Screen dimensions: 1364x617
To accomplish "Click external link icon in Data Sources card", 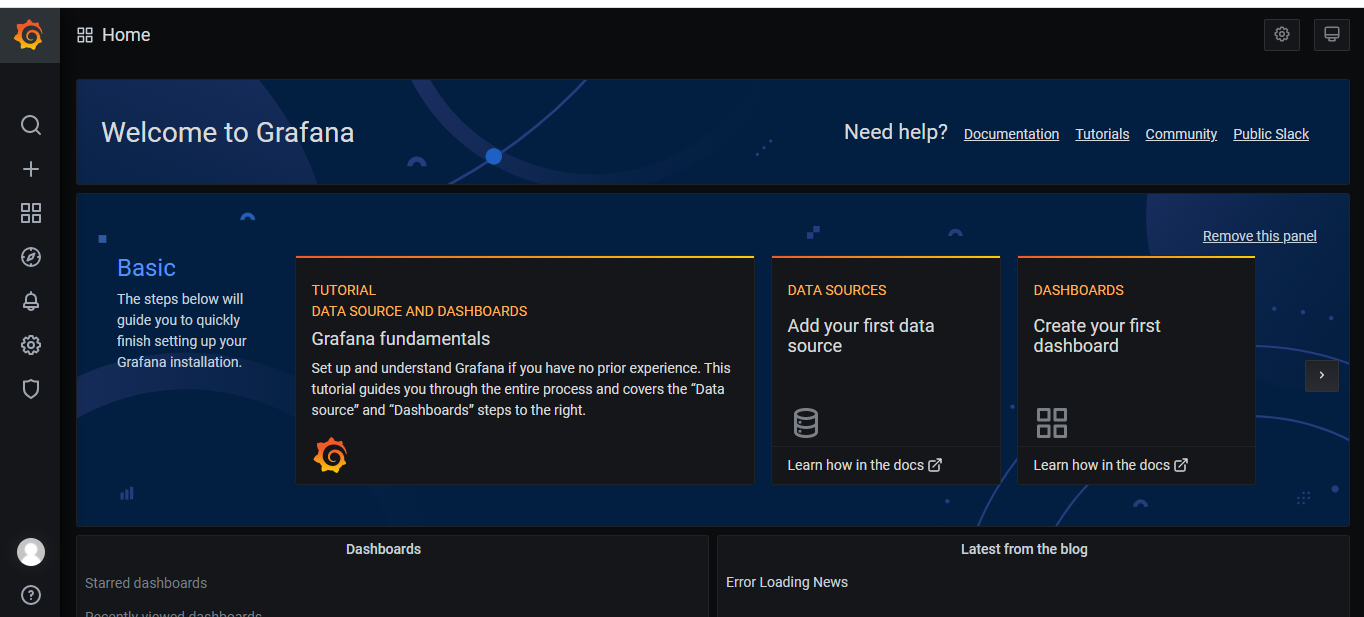I will tap(935, 465).
